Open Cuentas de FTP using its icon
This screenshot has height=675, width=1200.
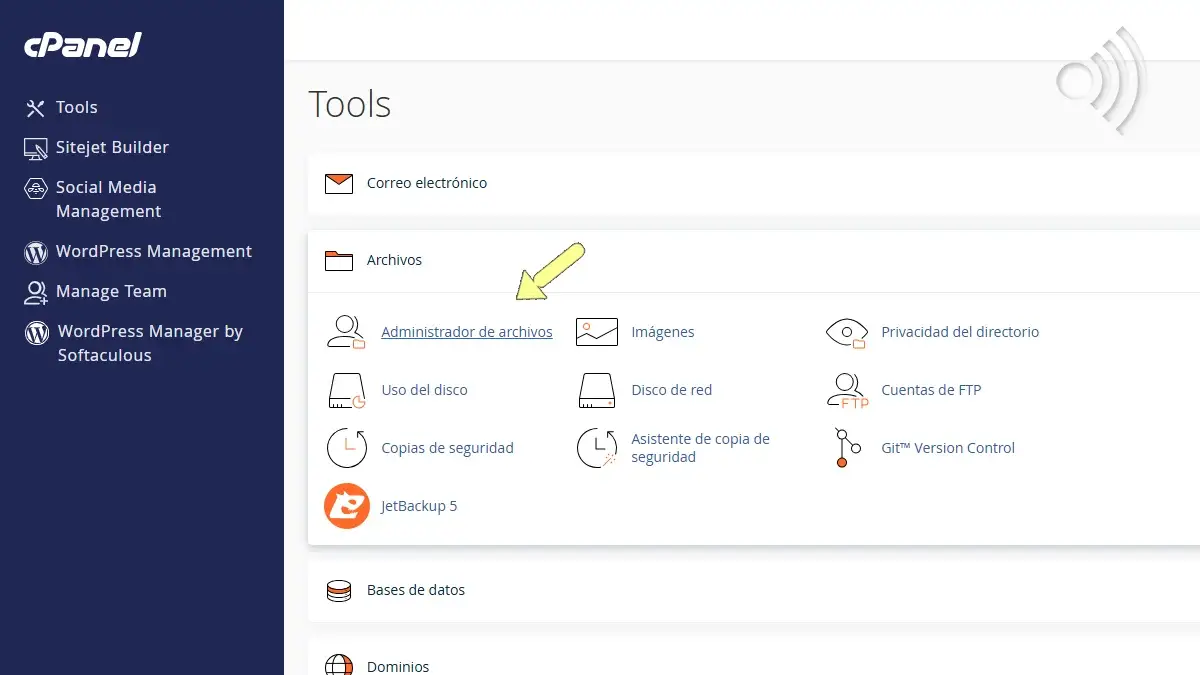(846, 390)
